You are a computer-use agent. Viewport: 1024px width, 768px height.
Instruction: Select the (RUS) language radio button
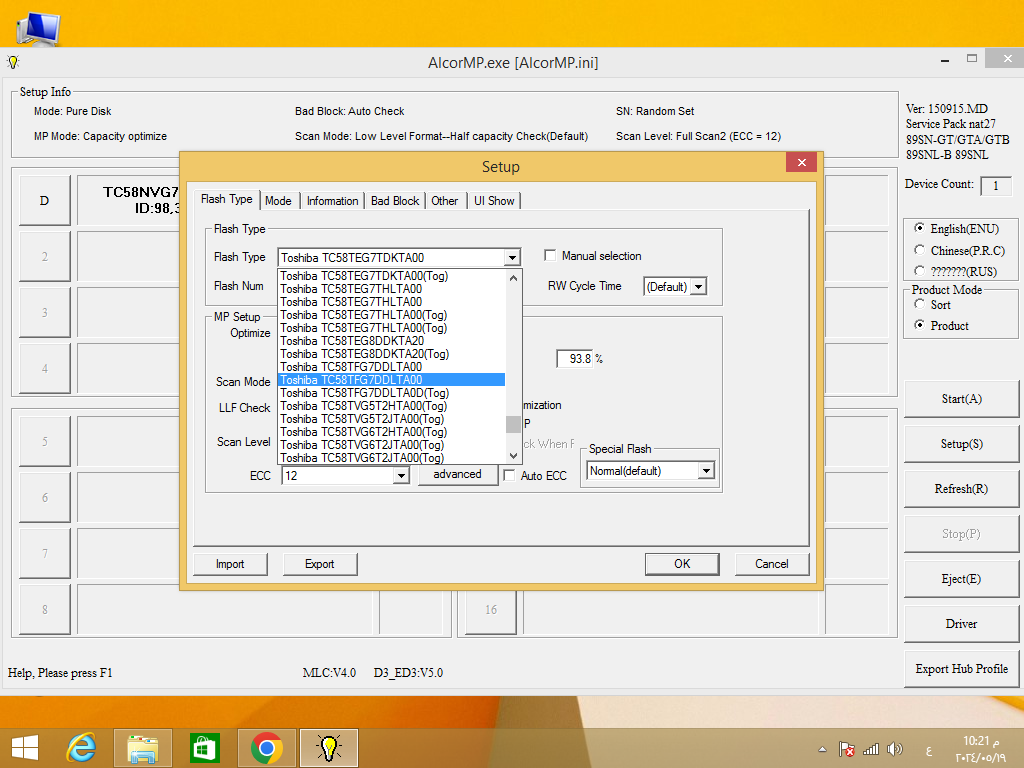[920, 270]
